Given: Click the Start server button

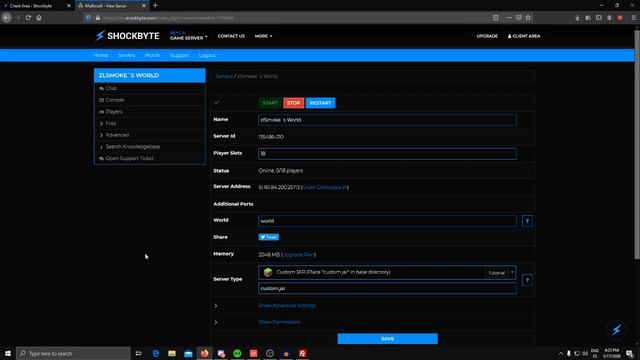Looking at the screenshot, I should click(270, 103).
